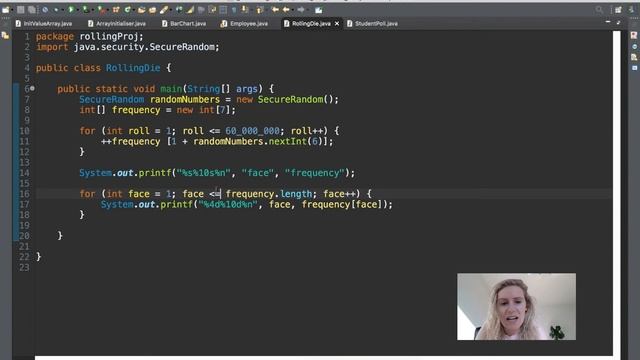Switch to the Employee.java tab
640x360 pixels.
pos(244,24)
